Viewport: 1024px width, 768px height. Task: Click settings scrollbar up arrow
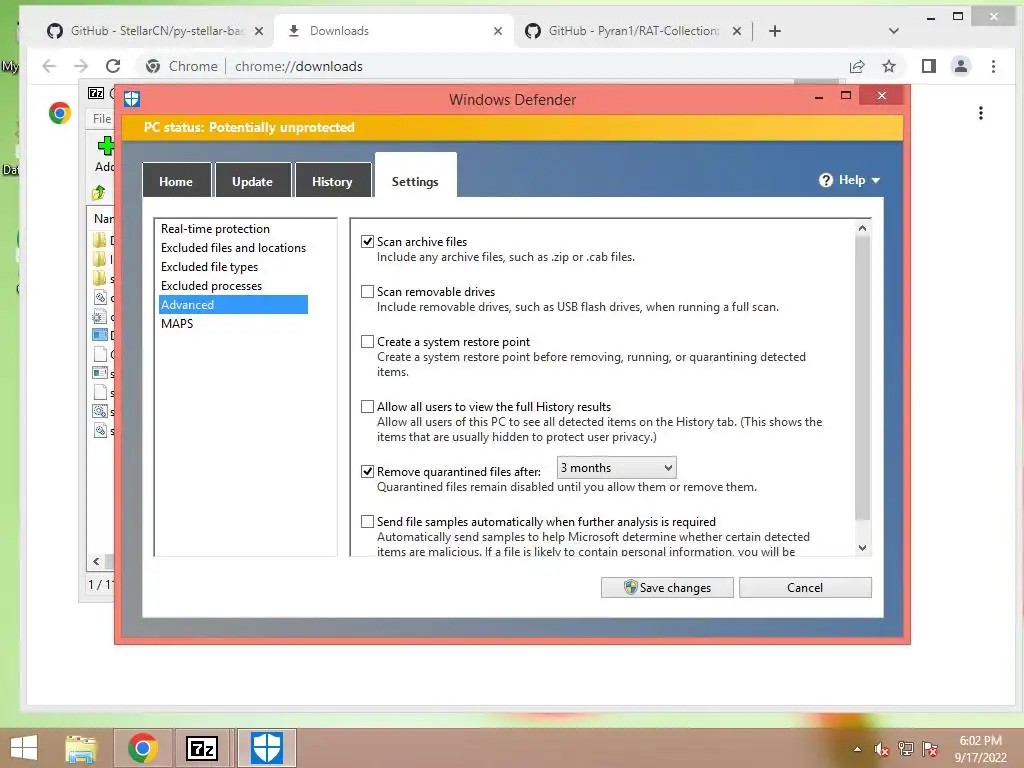(x=862, y=228)
